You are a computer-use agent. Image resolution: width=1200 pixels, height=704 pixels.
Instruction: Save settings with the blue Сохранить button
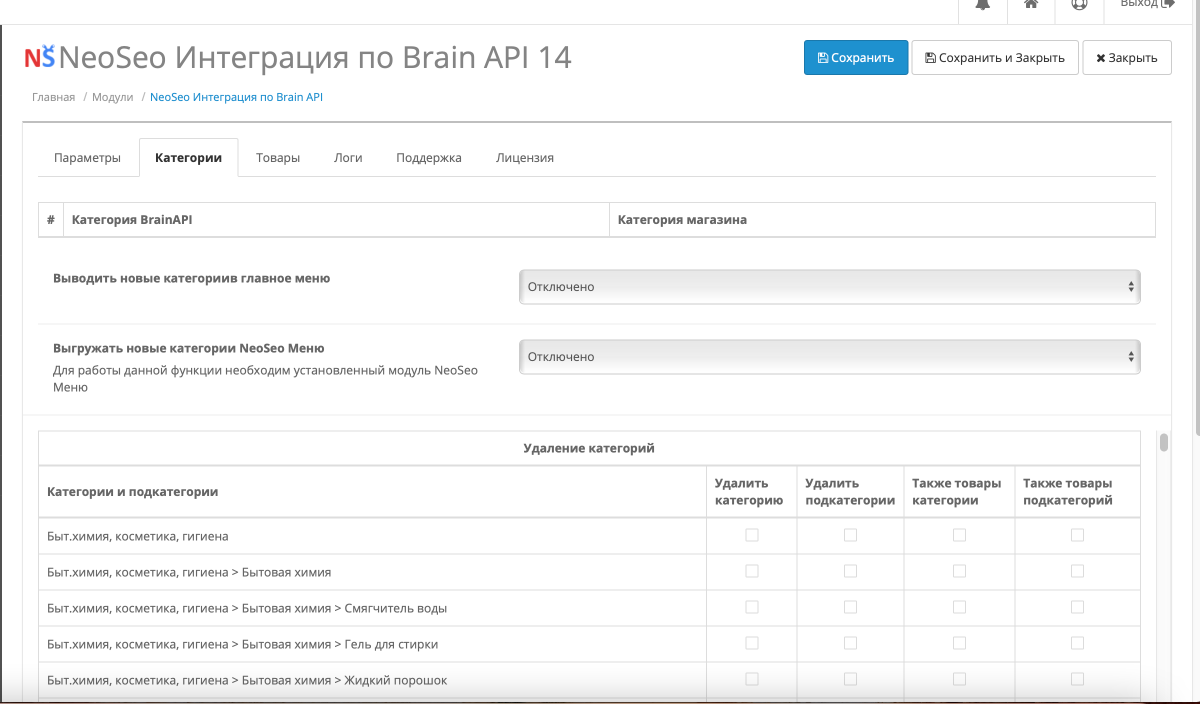[856, 58]
